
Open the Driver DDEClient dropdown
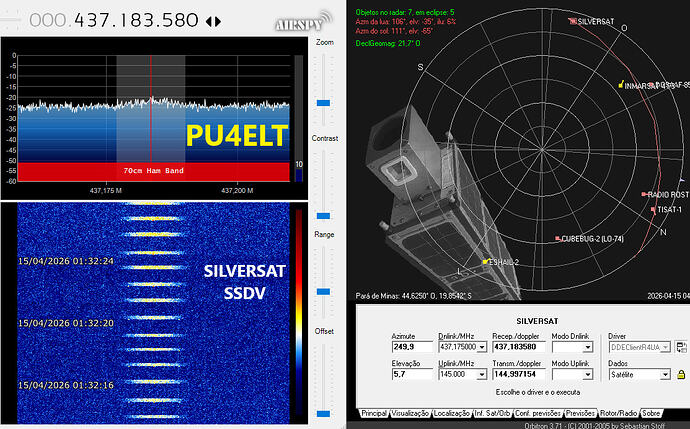pos(665,347)
